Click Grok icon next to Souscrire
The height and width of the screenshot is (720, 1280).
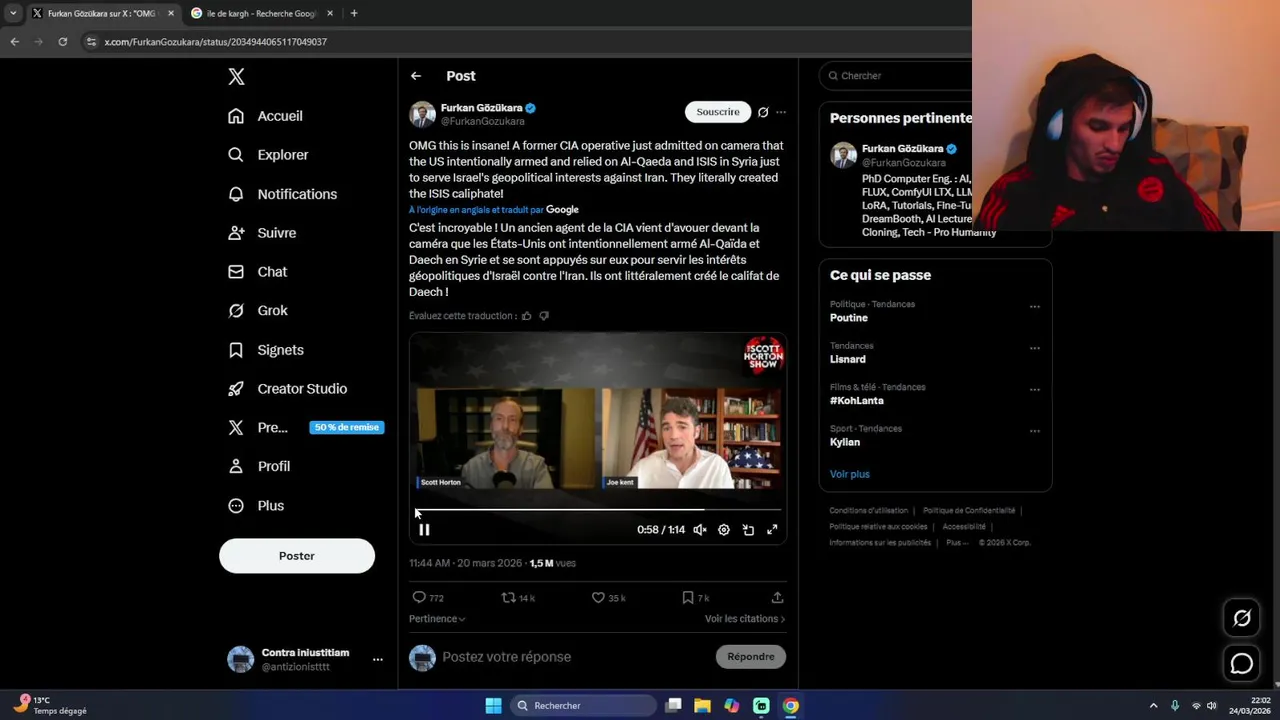[763, 112]
